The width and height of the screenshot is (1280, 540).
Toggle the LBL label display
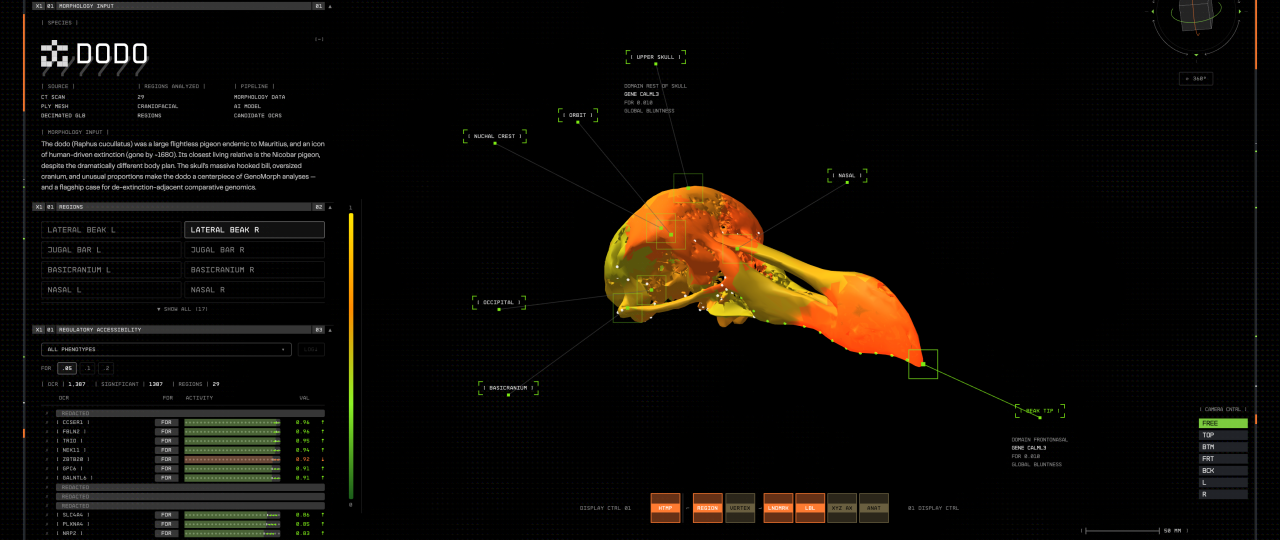(810, 508)
